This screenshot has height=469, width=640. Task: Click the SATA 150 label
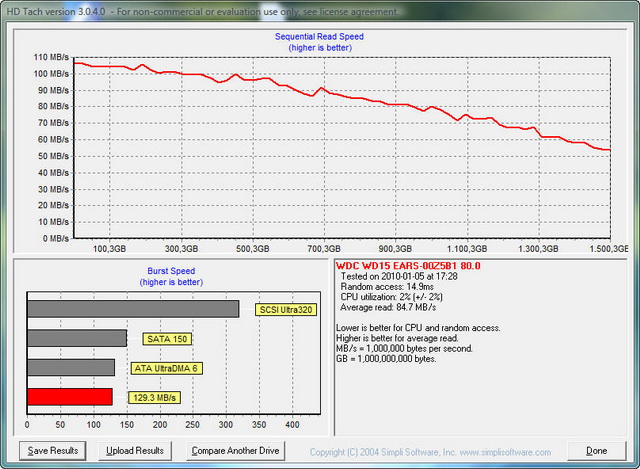click(x=166, y=339)
